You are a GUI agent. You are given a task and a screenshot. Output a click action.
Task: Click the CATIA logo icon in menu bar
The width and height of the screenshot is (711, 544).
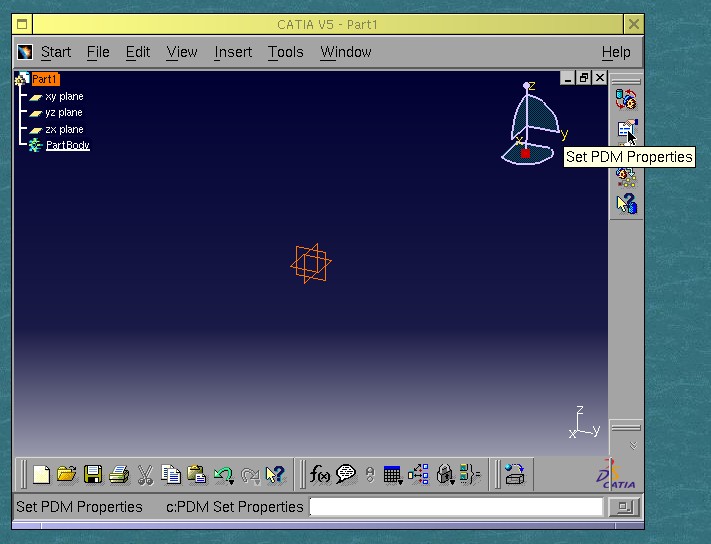[x=25, y=52]
